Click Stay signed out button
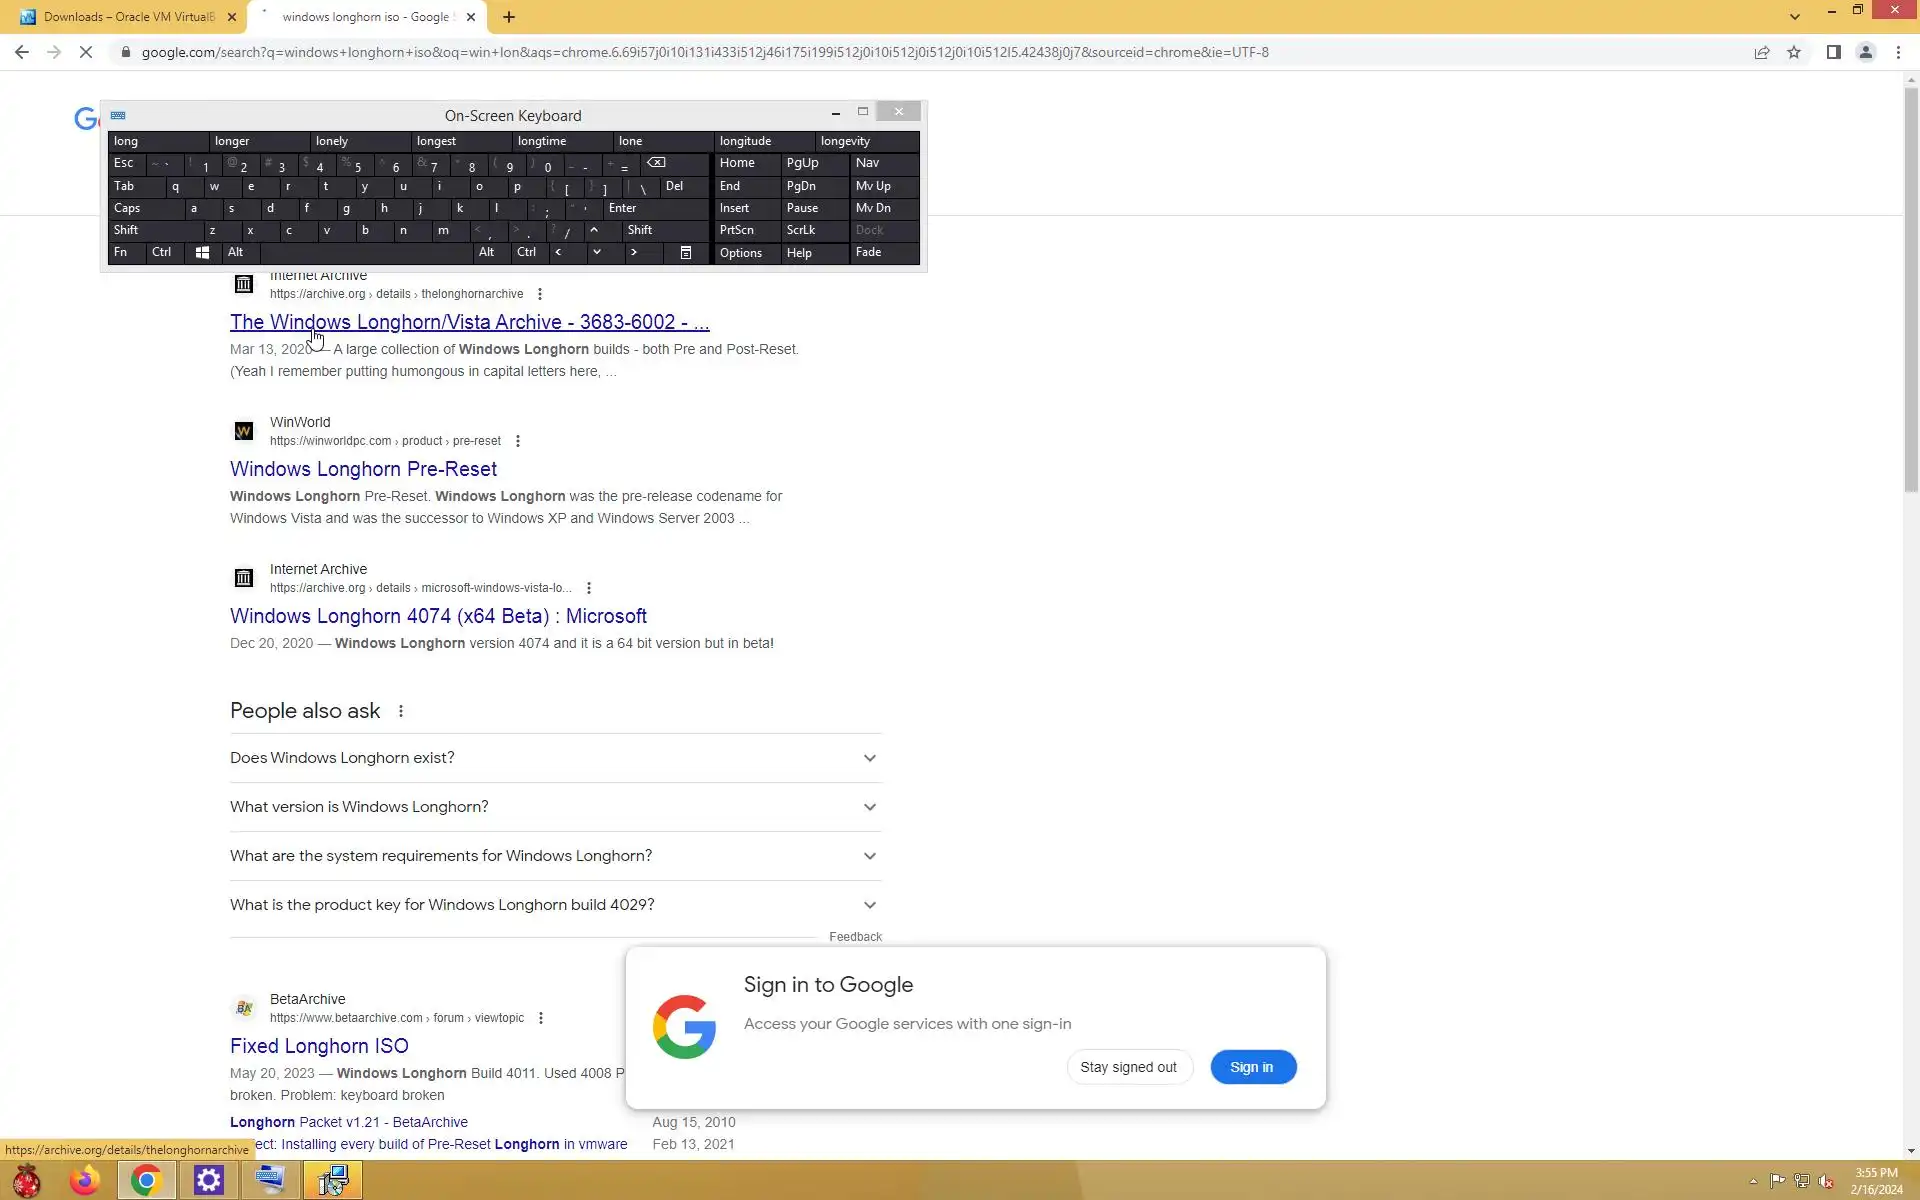This screenshot has height=1200, width=1920. tap(1128, 1067)
